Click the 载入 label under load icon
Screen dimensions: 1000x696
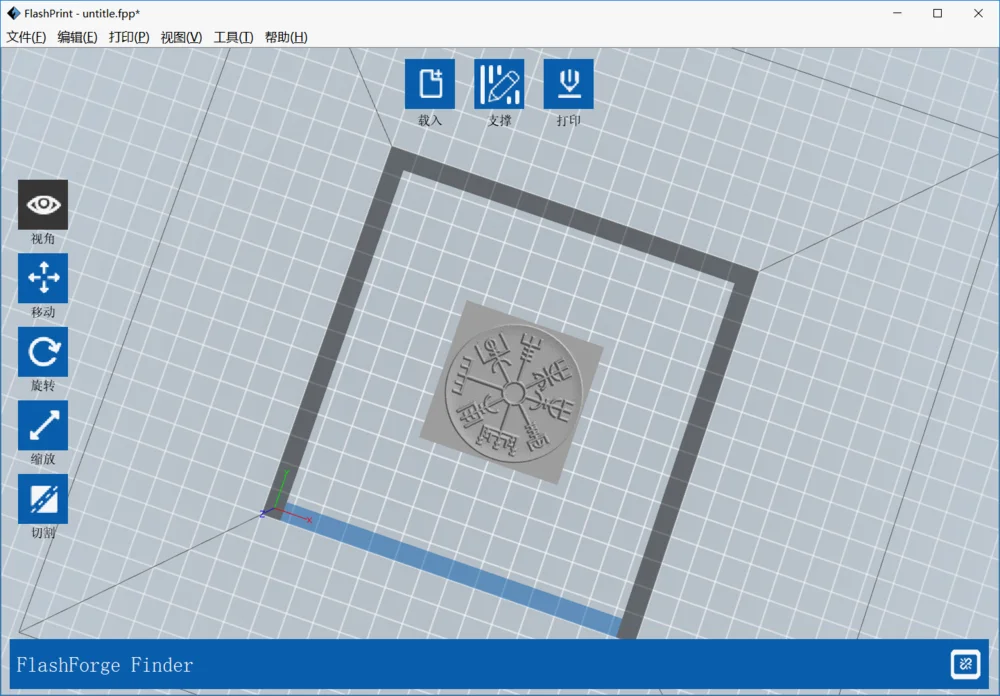pyautogui.click(x=430, y=121)
